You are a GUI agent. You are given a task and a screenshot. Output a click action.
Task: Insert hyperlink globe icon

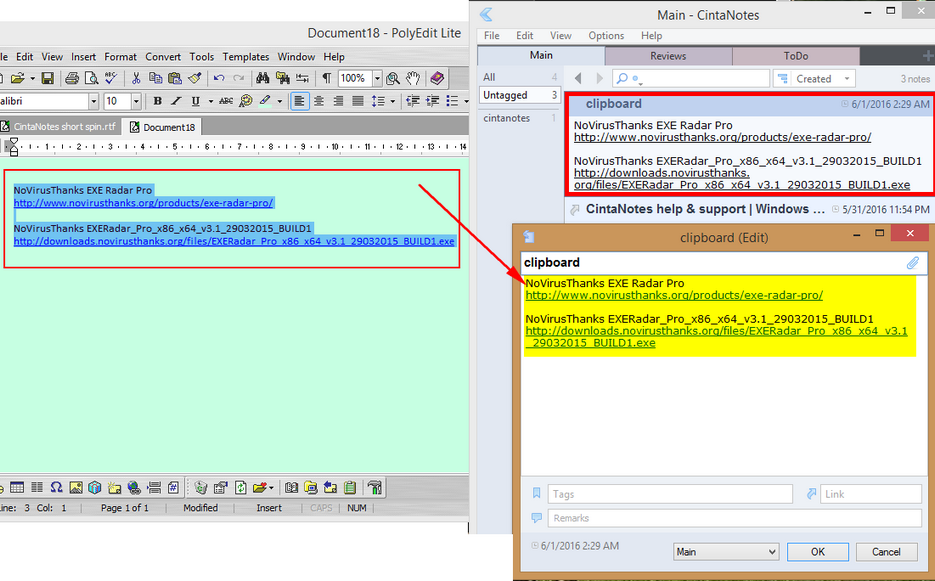134,487
